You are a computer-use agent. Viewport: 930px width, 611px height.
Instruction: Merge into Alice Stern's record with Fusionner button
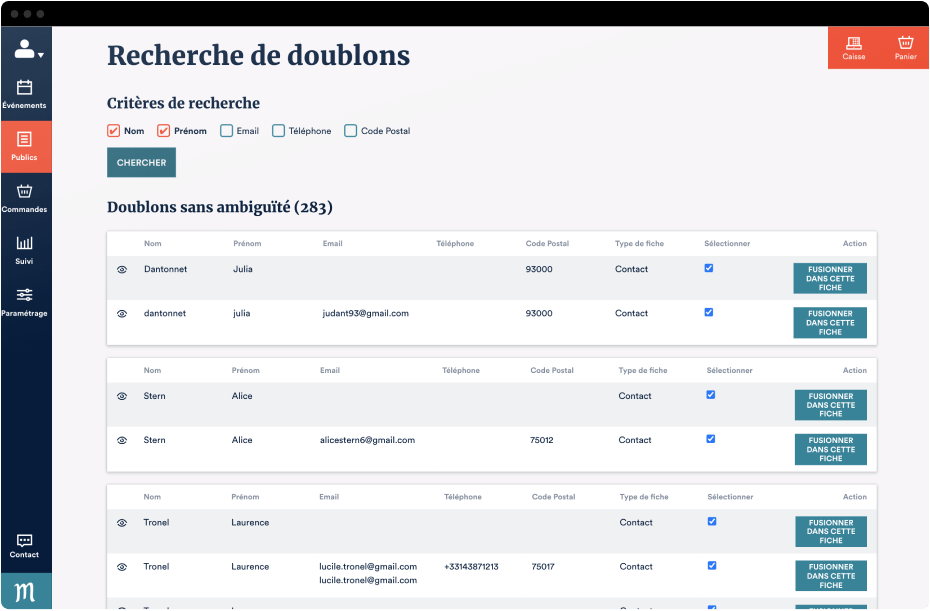[830, 405]
